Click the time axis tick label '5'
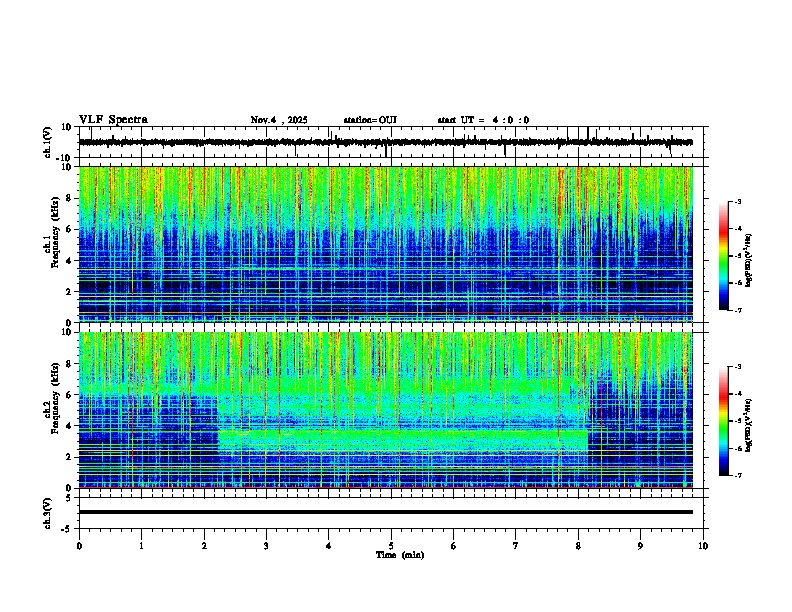792x612 pixels. click(391, 546)
